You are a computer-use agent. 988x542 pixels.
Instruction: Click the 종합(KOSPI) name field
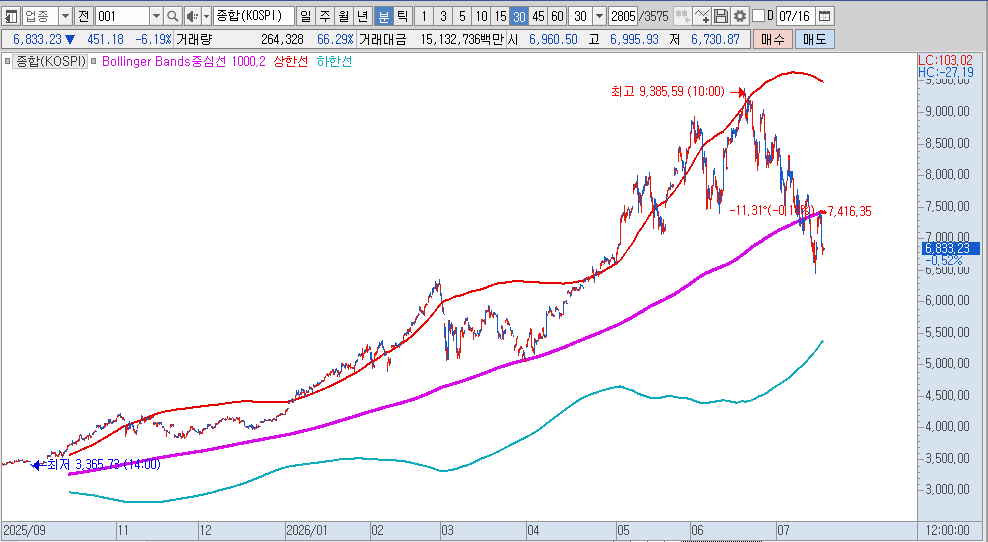click(x=253, y=16)
